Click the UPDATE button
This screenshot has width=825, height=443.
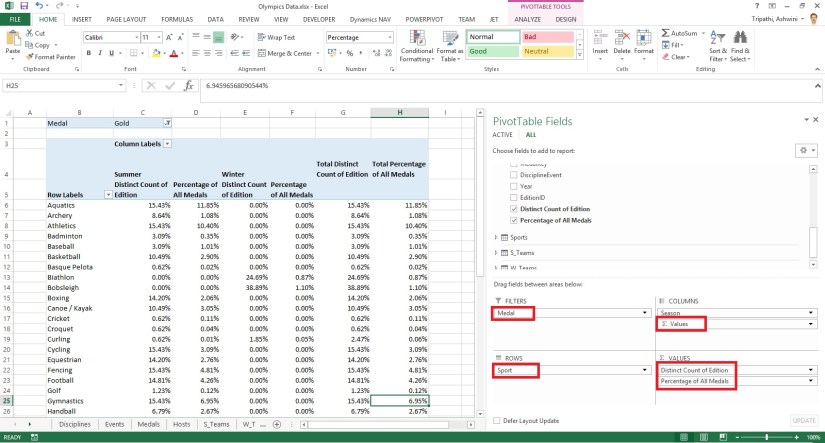tap(804, 421)
